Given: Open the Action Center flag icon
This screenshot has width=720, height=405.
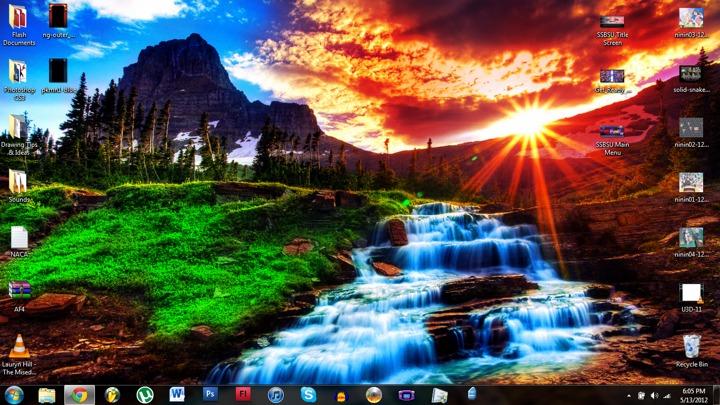Looking at the screenshot, I should point(641,396).
